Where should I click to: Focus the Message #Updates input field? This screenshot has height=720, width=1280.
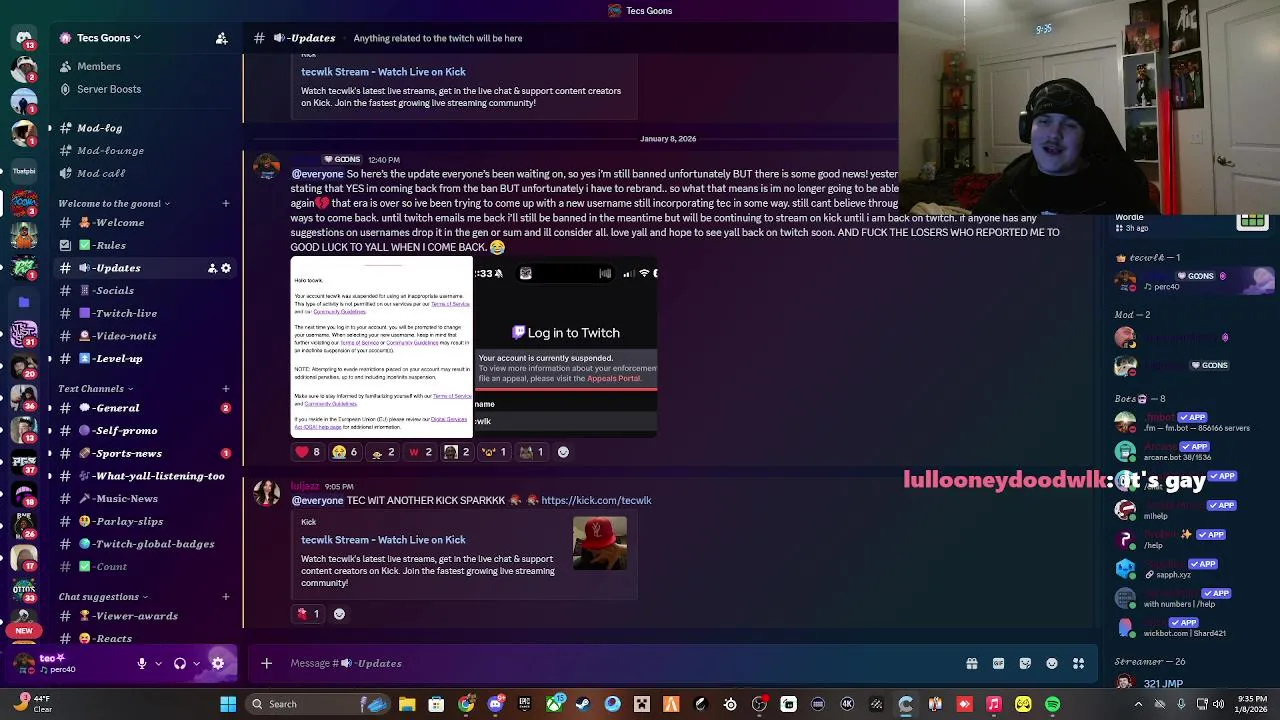(x=620, y=663)
